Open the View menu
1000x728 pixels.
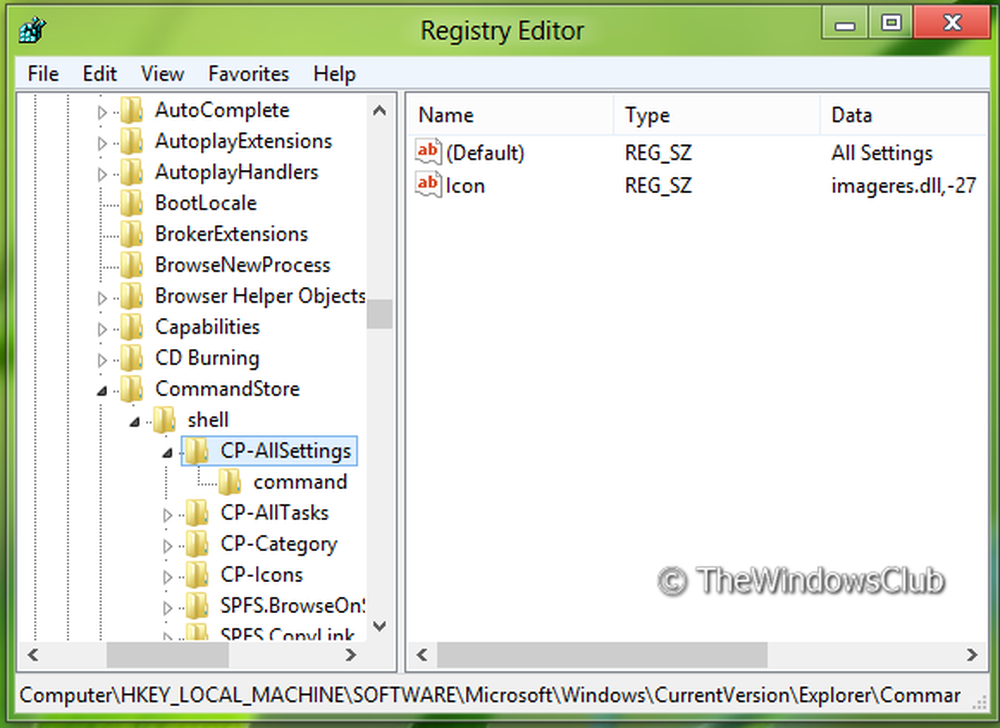tap(163, 74)
